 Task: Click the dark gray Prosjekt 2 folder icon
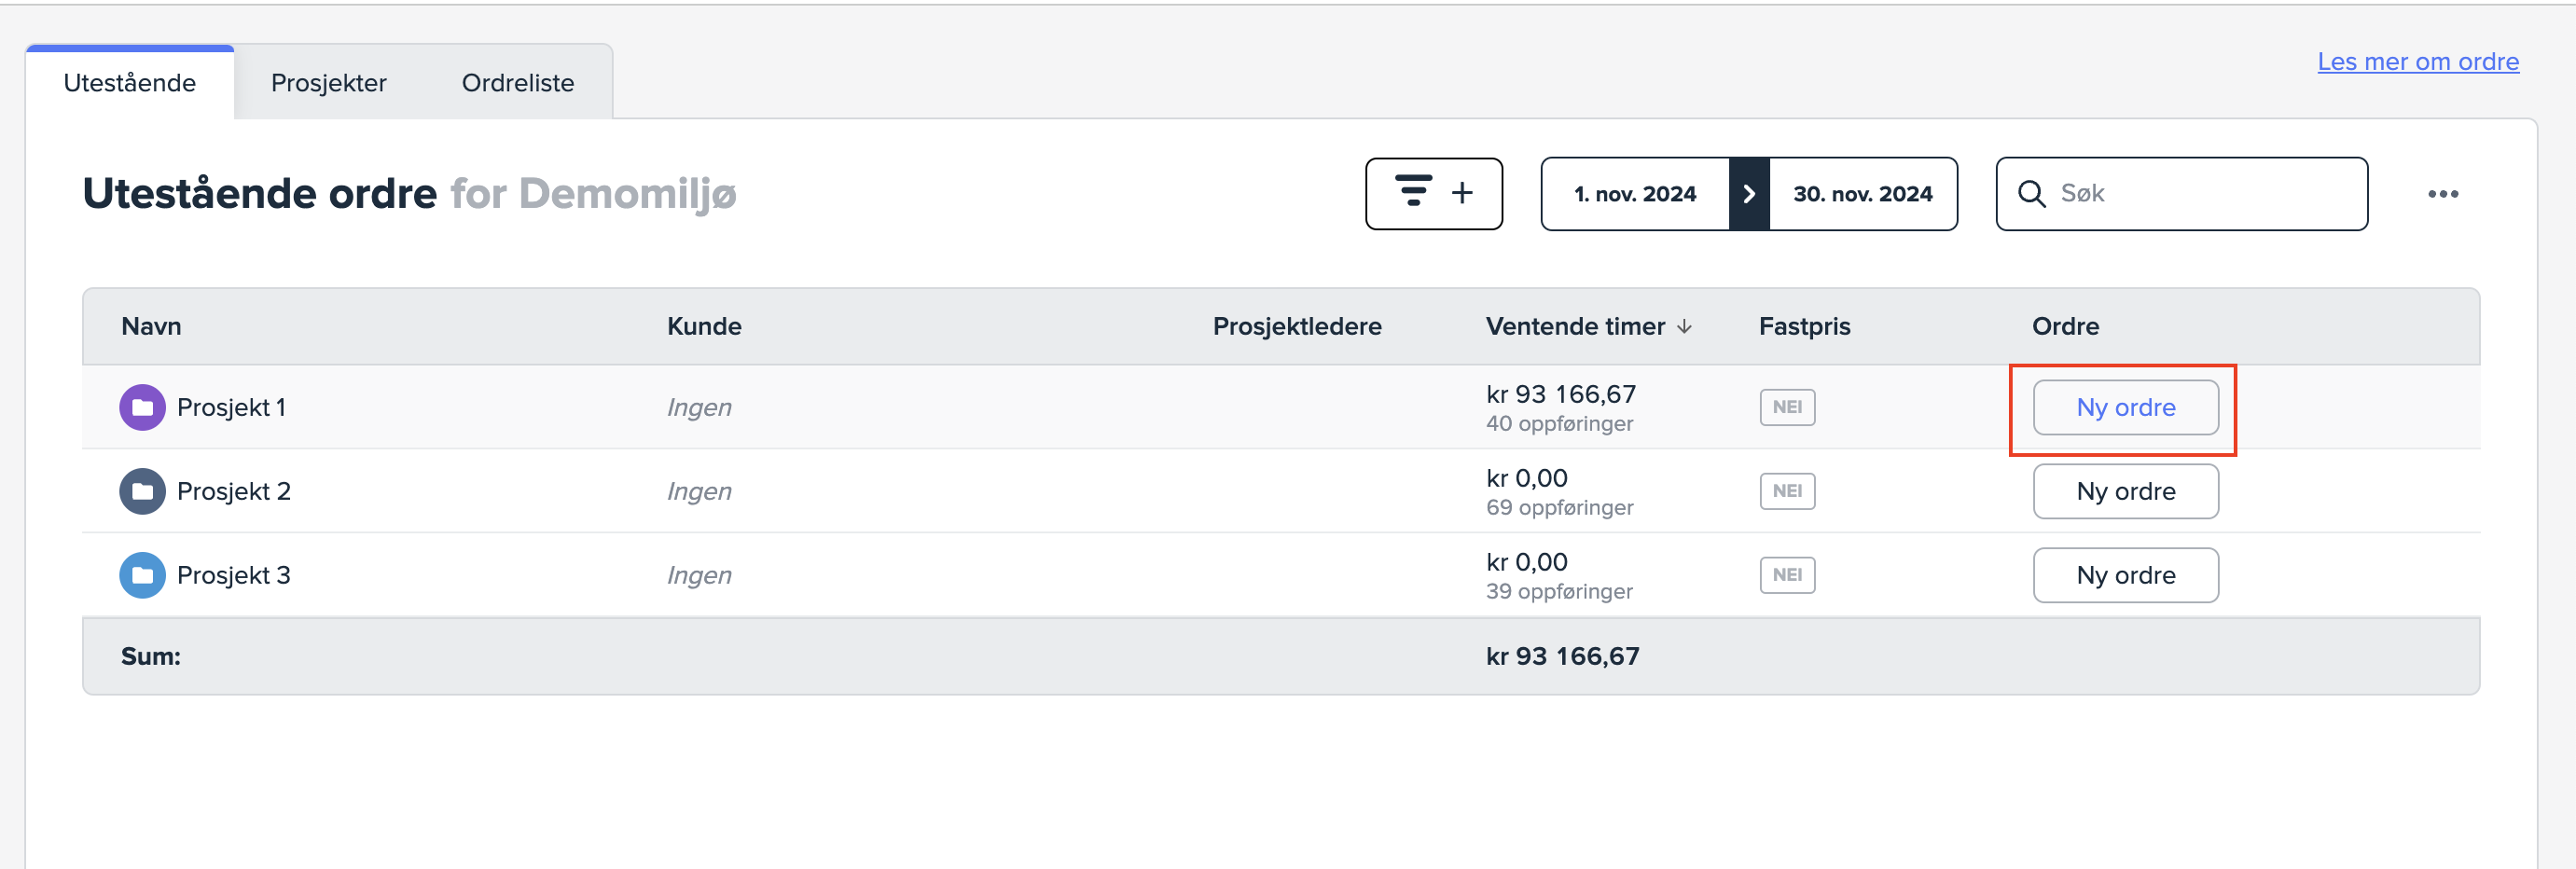click(x=142, y=491)
